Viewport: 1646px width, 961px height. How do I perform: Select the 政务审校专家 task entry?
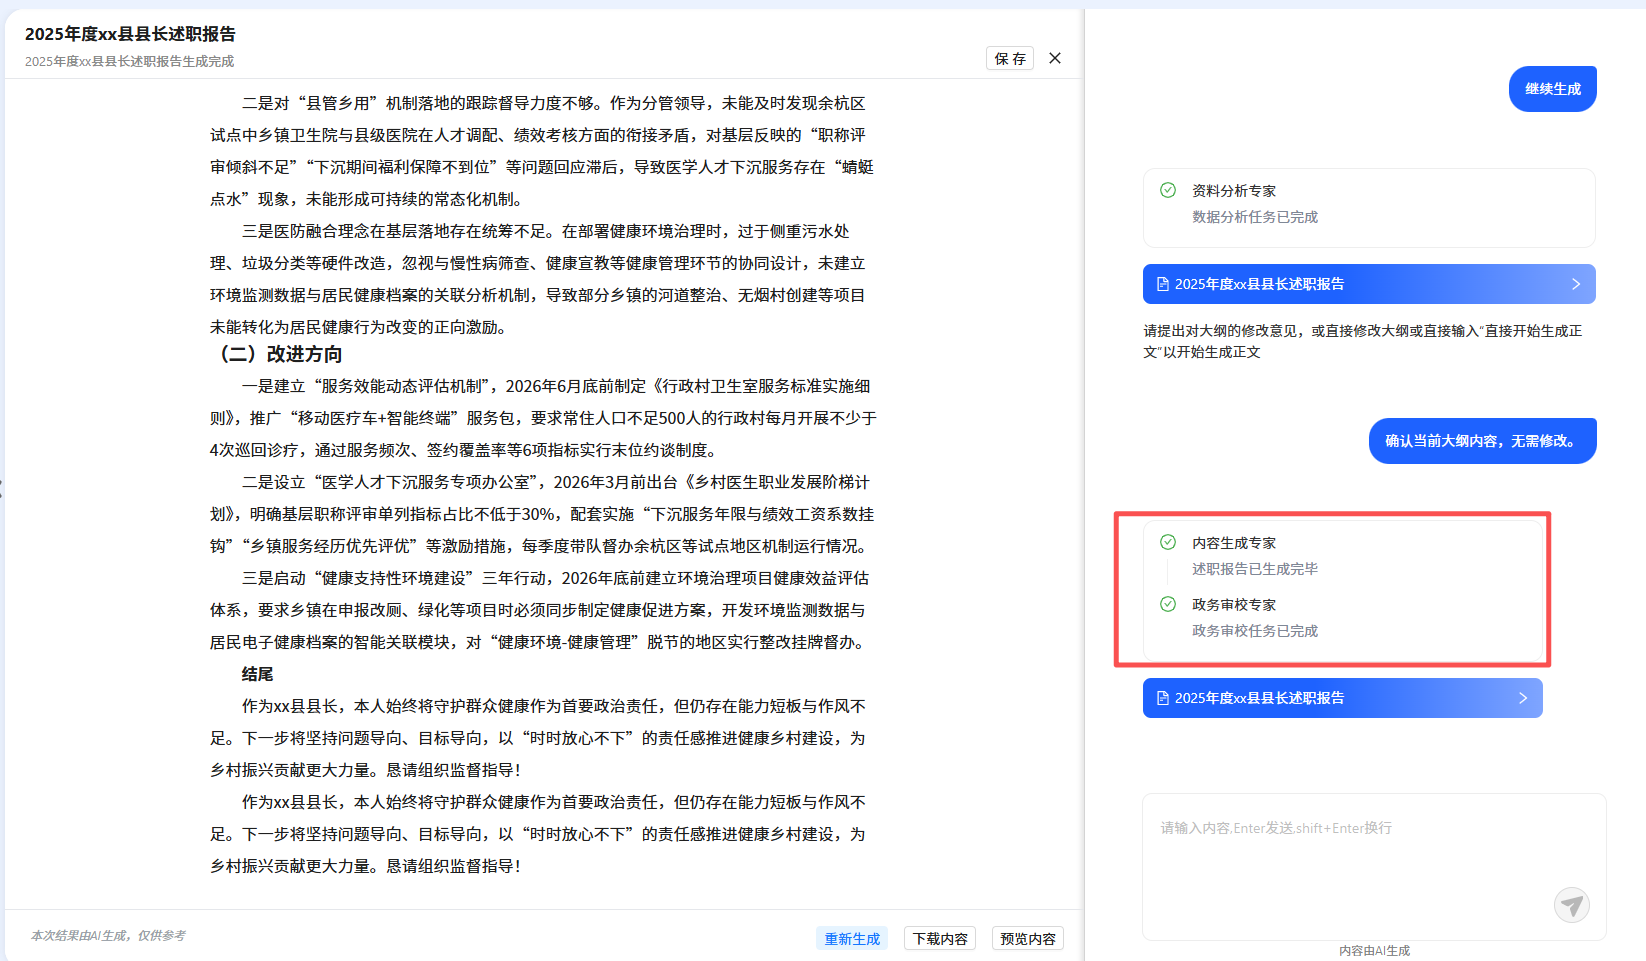tap(1234, 605)
